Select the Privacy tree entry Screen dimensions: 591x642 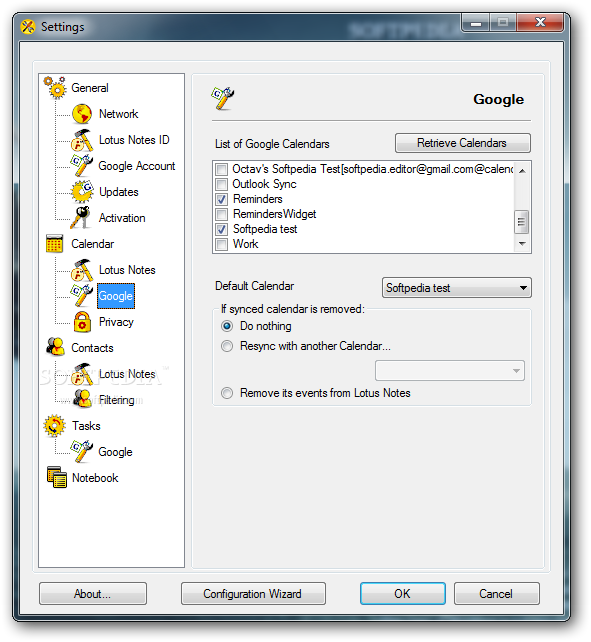click(x=116, y=322)
